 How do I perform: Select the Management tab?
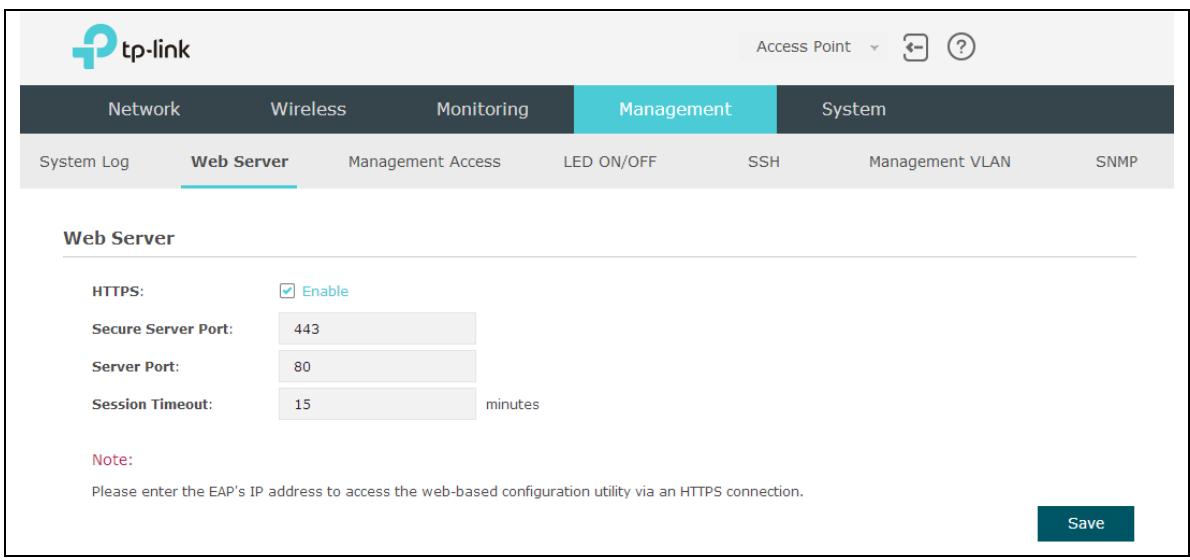coord(675,109)
